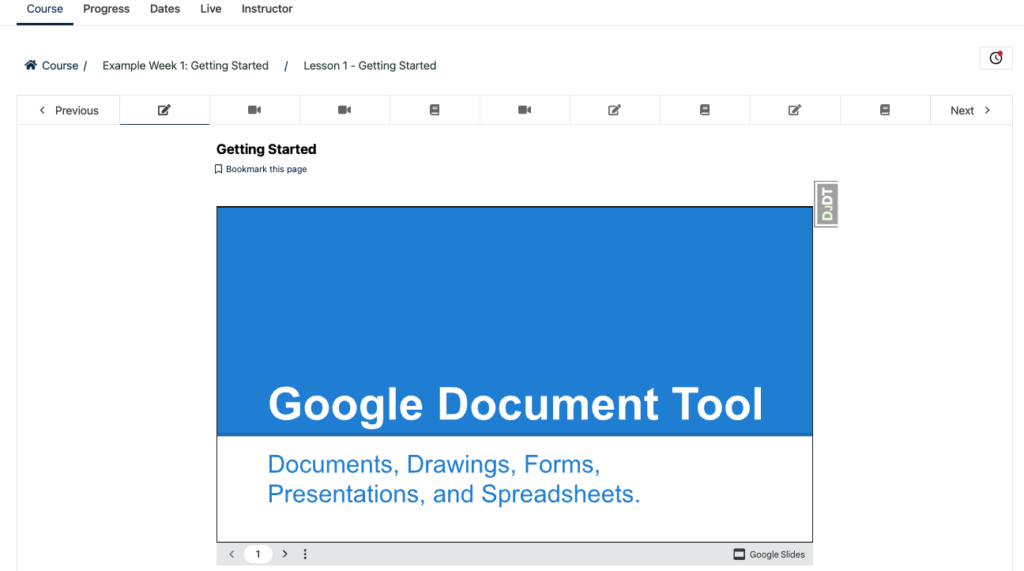Image resolution: width=1024 pixels, height=571 pixels.
Task: Click the slide subtitle about Documents, Drawings, Forms
Action: pos(453,479)
